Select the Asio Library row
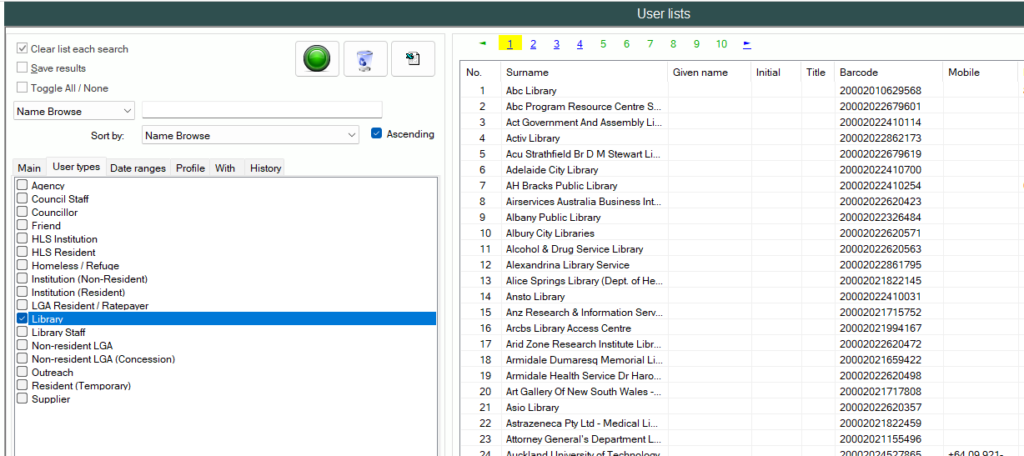The image size is (1024, 456). pos(742,407)
